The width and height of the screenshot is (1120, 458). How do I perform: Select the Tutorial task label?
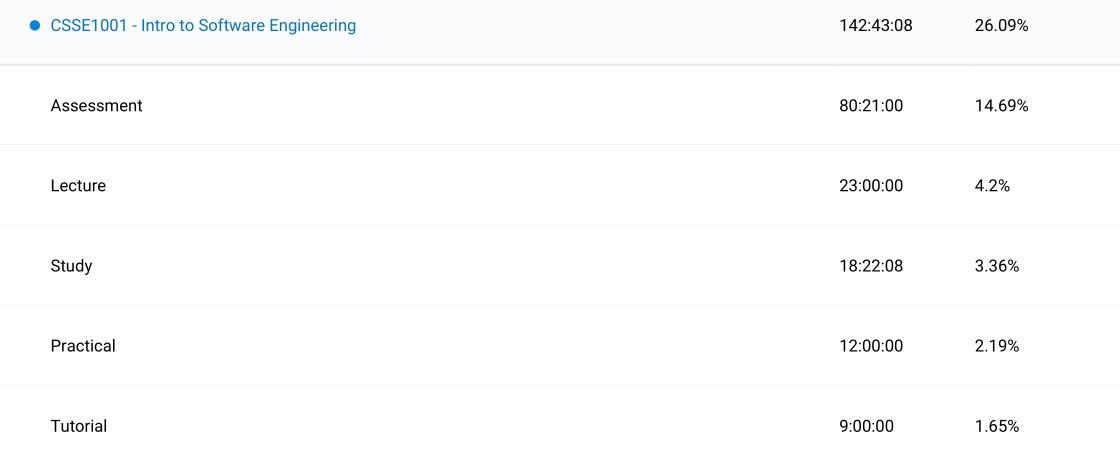[x=79, y=426]
